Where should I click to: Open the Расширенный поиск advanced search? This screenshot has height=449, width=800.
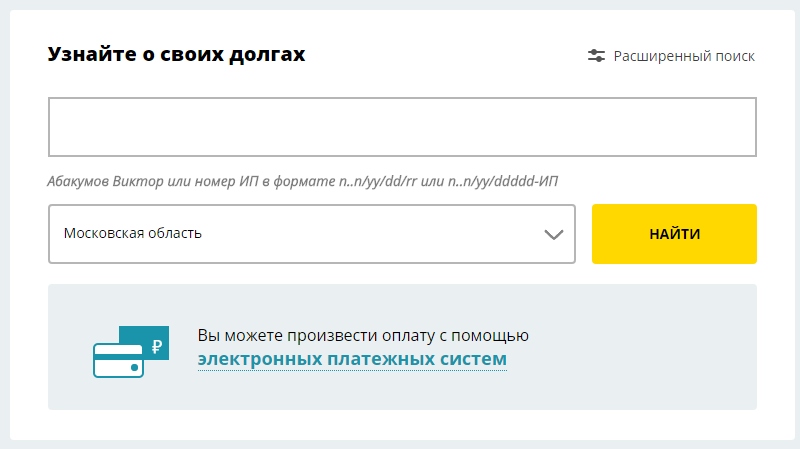(x=683, y=56)
